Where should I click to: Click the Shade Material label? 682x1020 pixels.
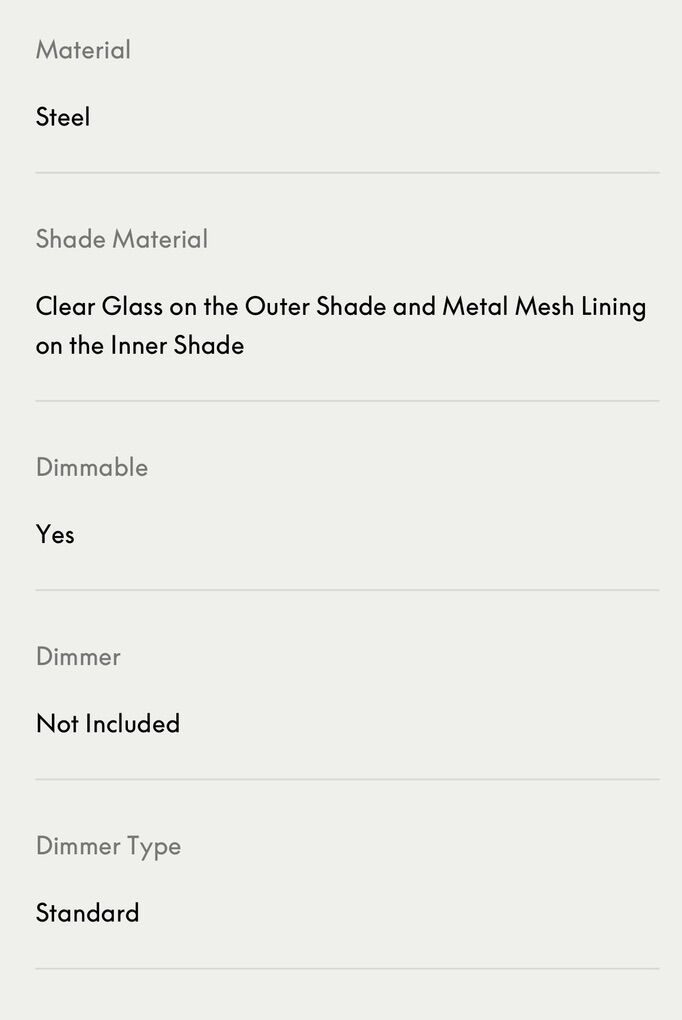tap(122, 239)
